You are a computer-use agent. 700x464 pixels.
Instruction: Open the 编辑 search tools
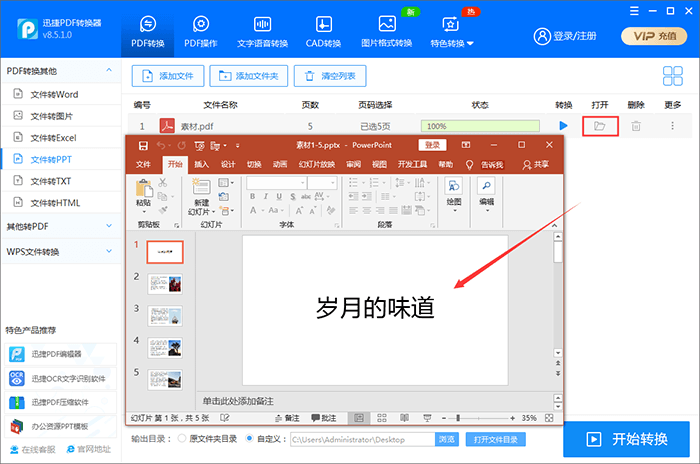(x=487, y=195)
